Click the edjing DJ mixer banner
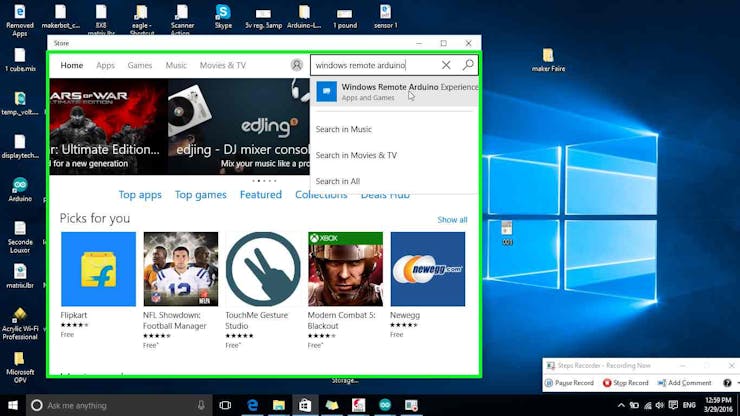This screenshot has height=416, width=740. tap(239, 127)
